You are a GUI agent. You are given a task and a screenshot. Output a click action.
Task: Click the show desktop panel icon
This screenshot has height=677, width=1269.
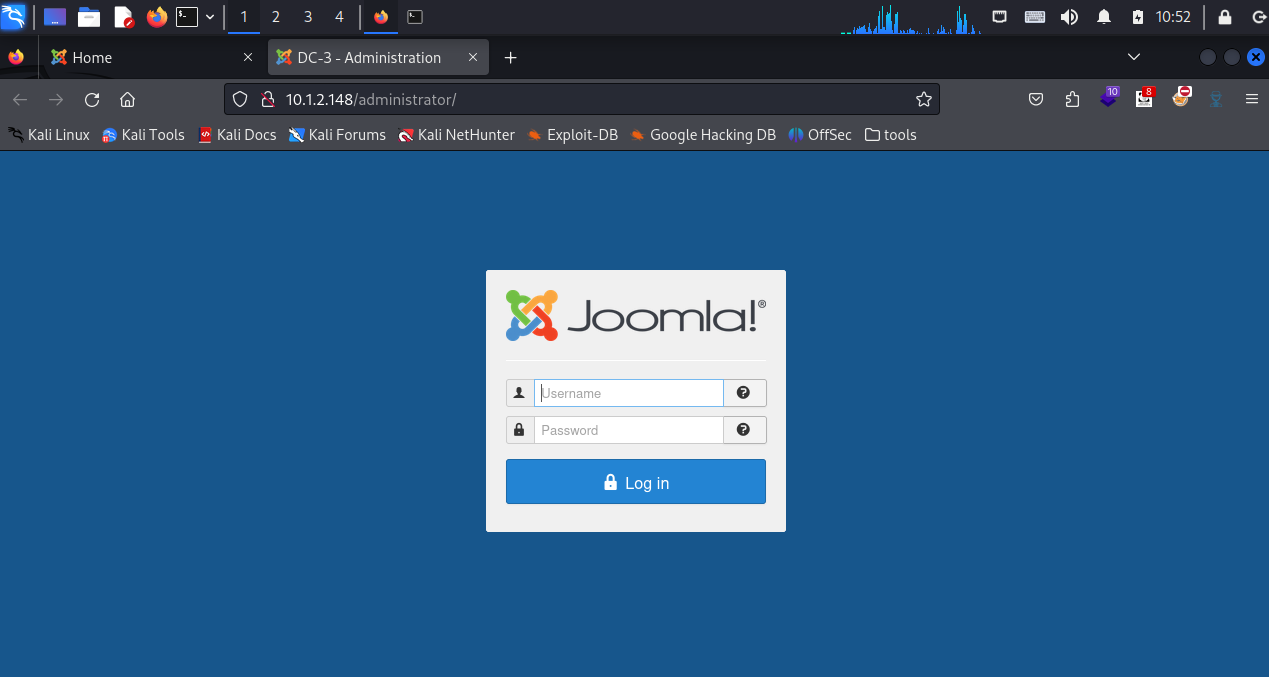[x=55, y=17]
